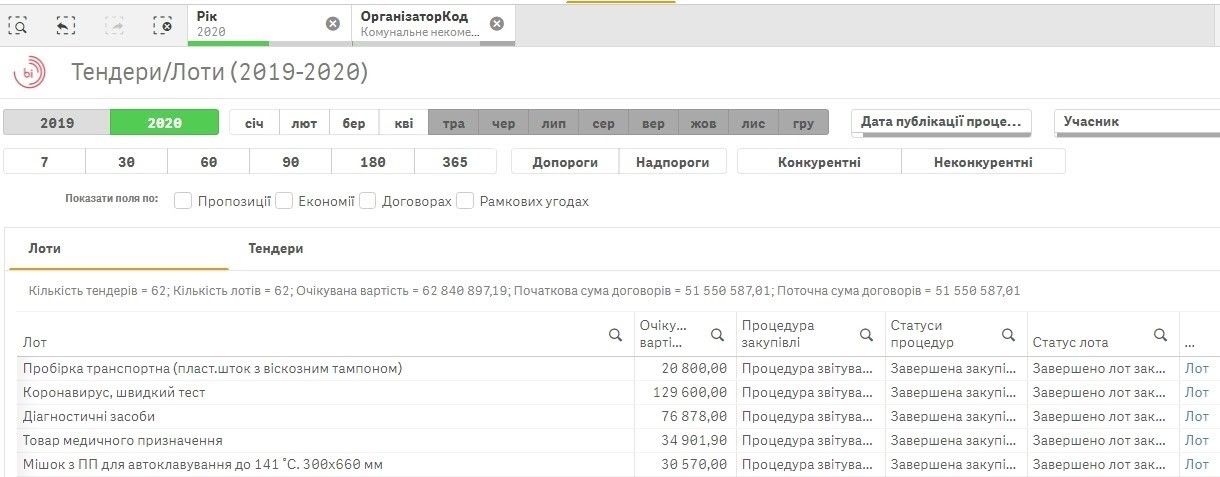Filter by Неконкурентні
Viewport: 1220px width, 477px height.
coord(984,162)
